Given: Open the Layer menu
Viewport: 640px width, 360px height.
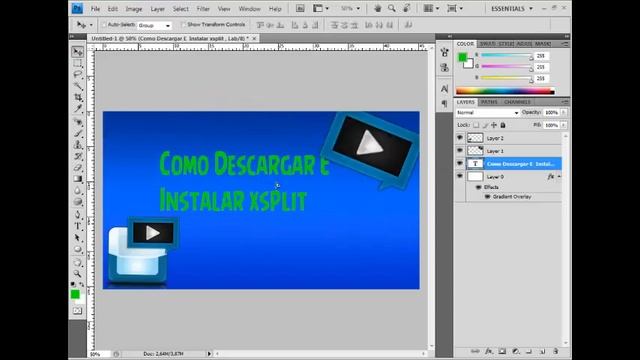Looking at the screenshot, I should 157,9.
